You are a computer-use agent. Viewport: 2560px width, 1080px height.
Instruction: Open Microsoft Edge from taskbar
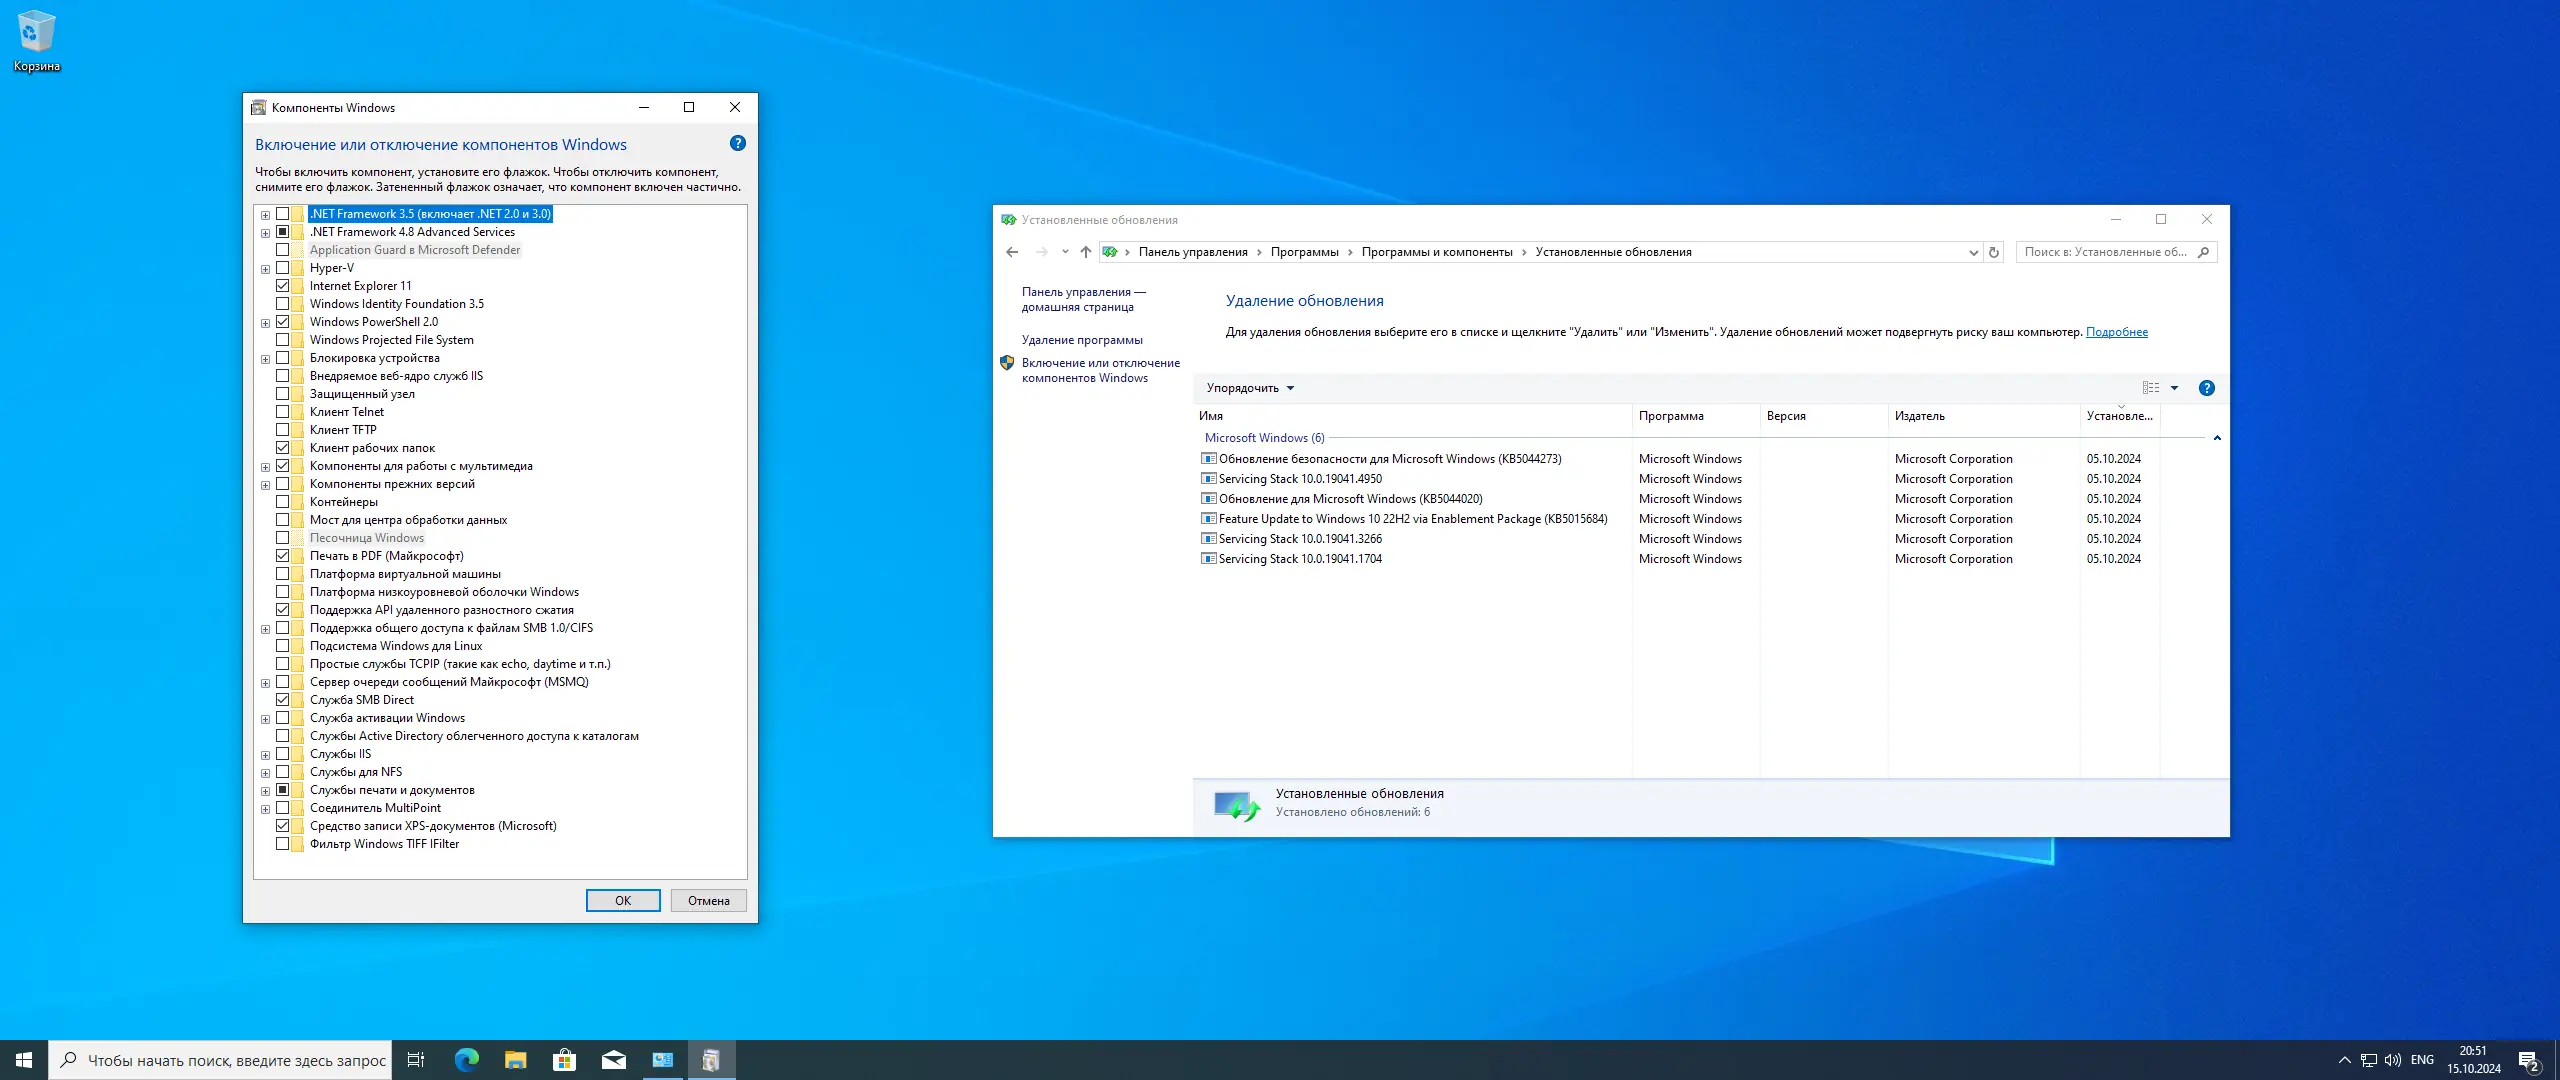[466, 1060]
